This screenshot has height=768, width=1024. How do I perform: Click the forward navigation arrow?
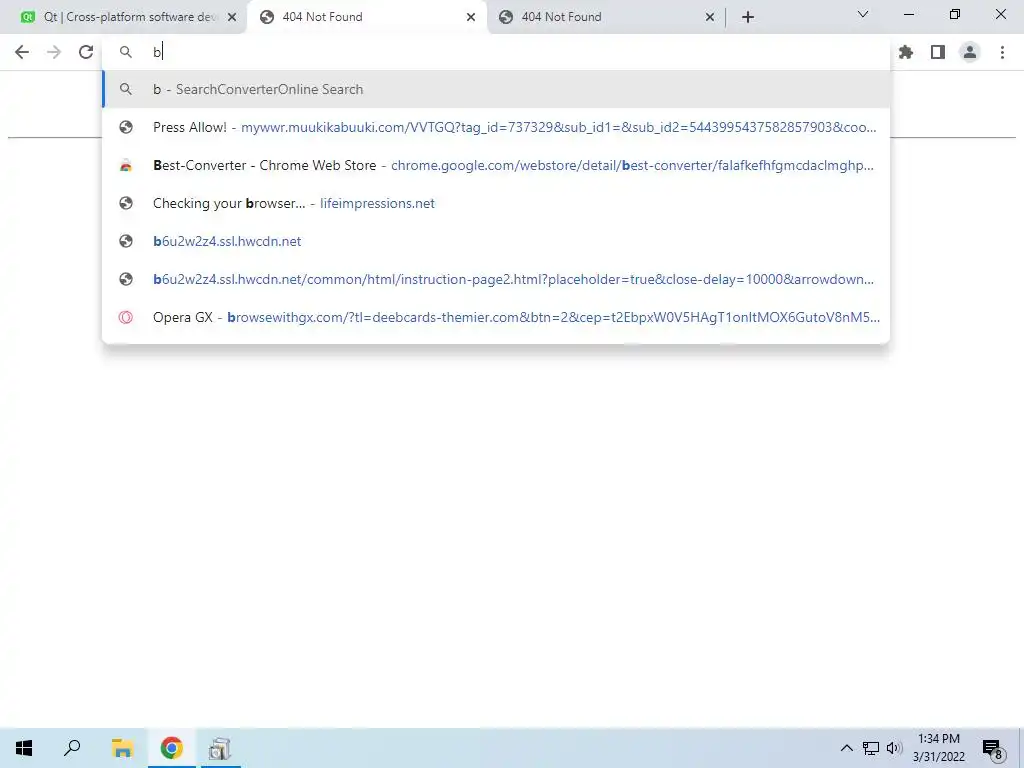[54, 52]
